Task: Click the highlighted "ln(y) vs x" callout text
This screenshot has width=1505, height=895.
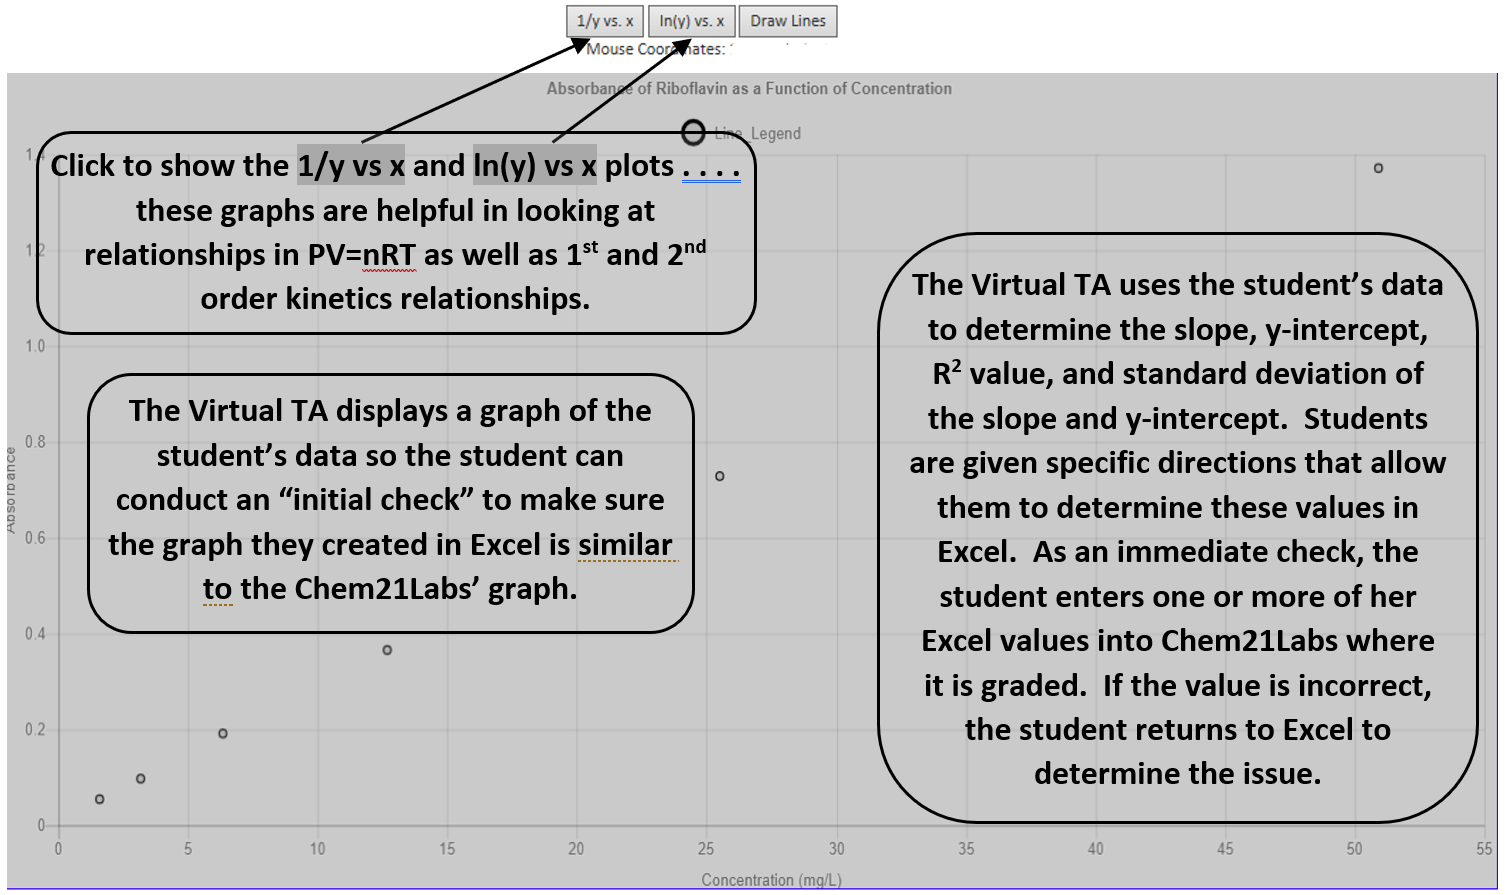Action: coord(534,165)
